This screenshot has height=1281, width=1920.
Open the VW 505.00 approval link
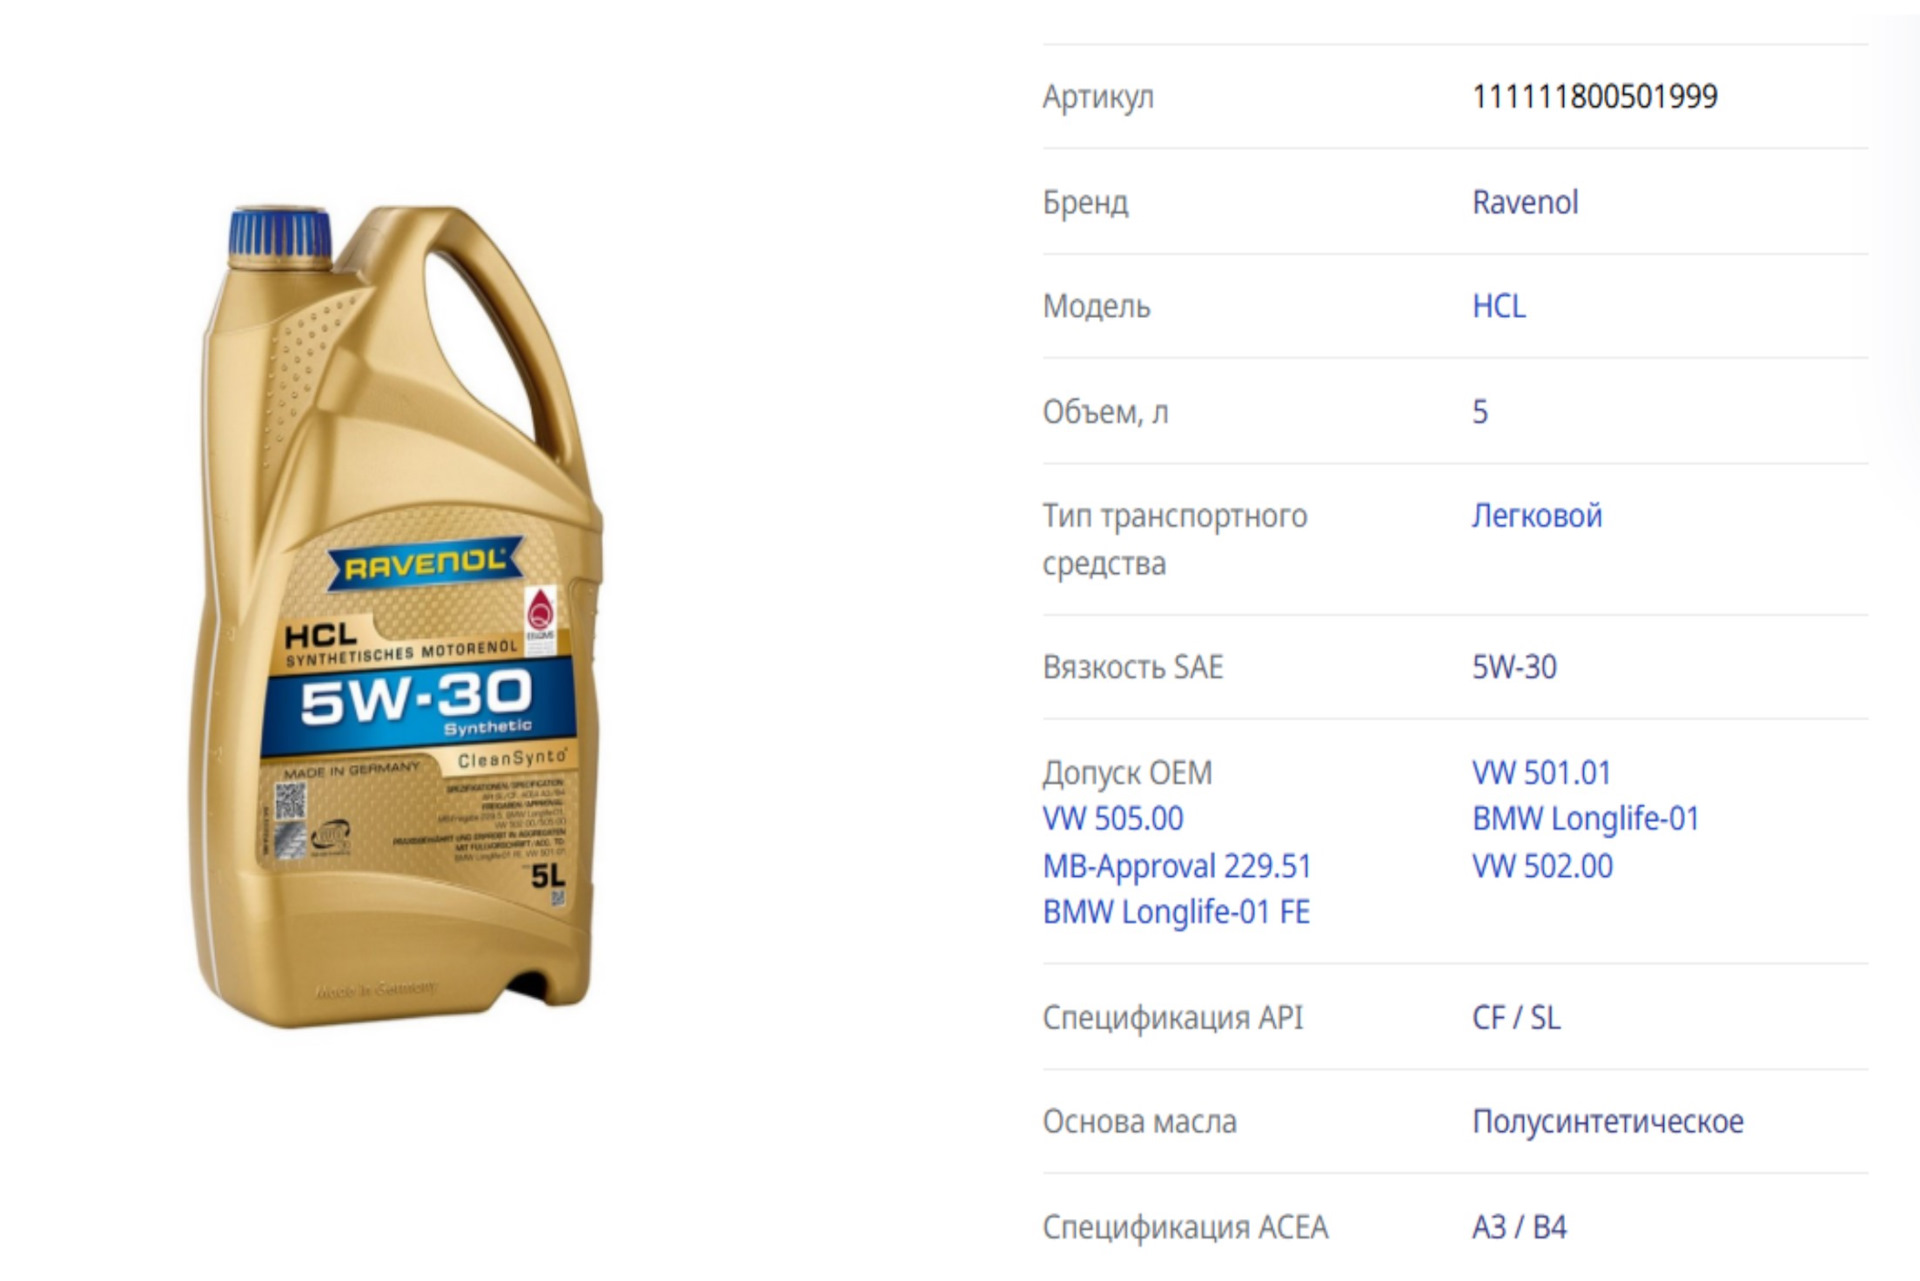pyautogui.click(x=1112, y=819)
